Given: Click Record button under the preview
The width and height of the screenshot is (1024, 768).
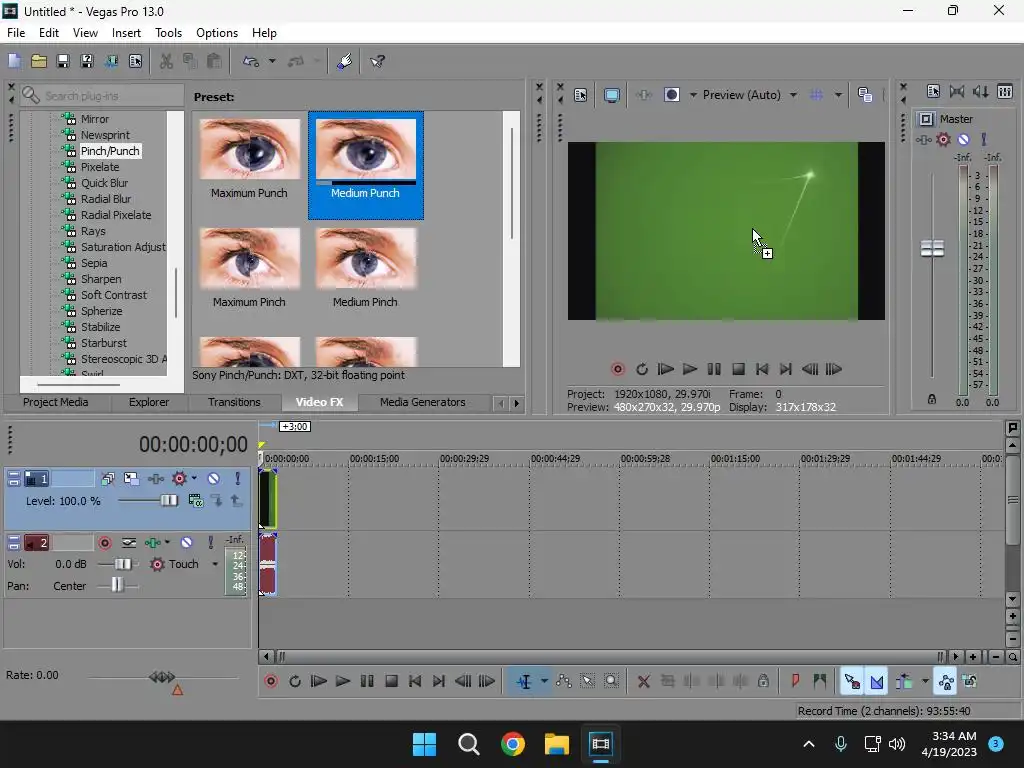Looking at the screenshot, I should [618, 369].
